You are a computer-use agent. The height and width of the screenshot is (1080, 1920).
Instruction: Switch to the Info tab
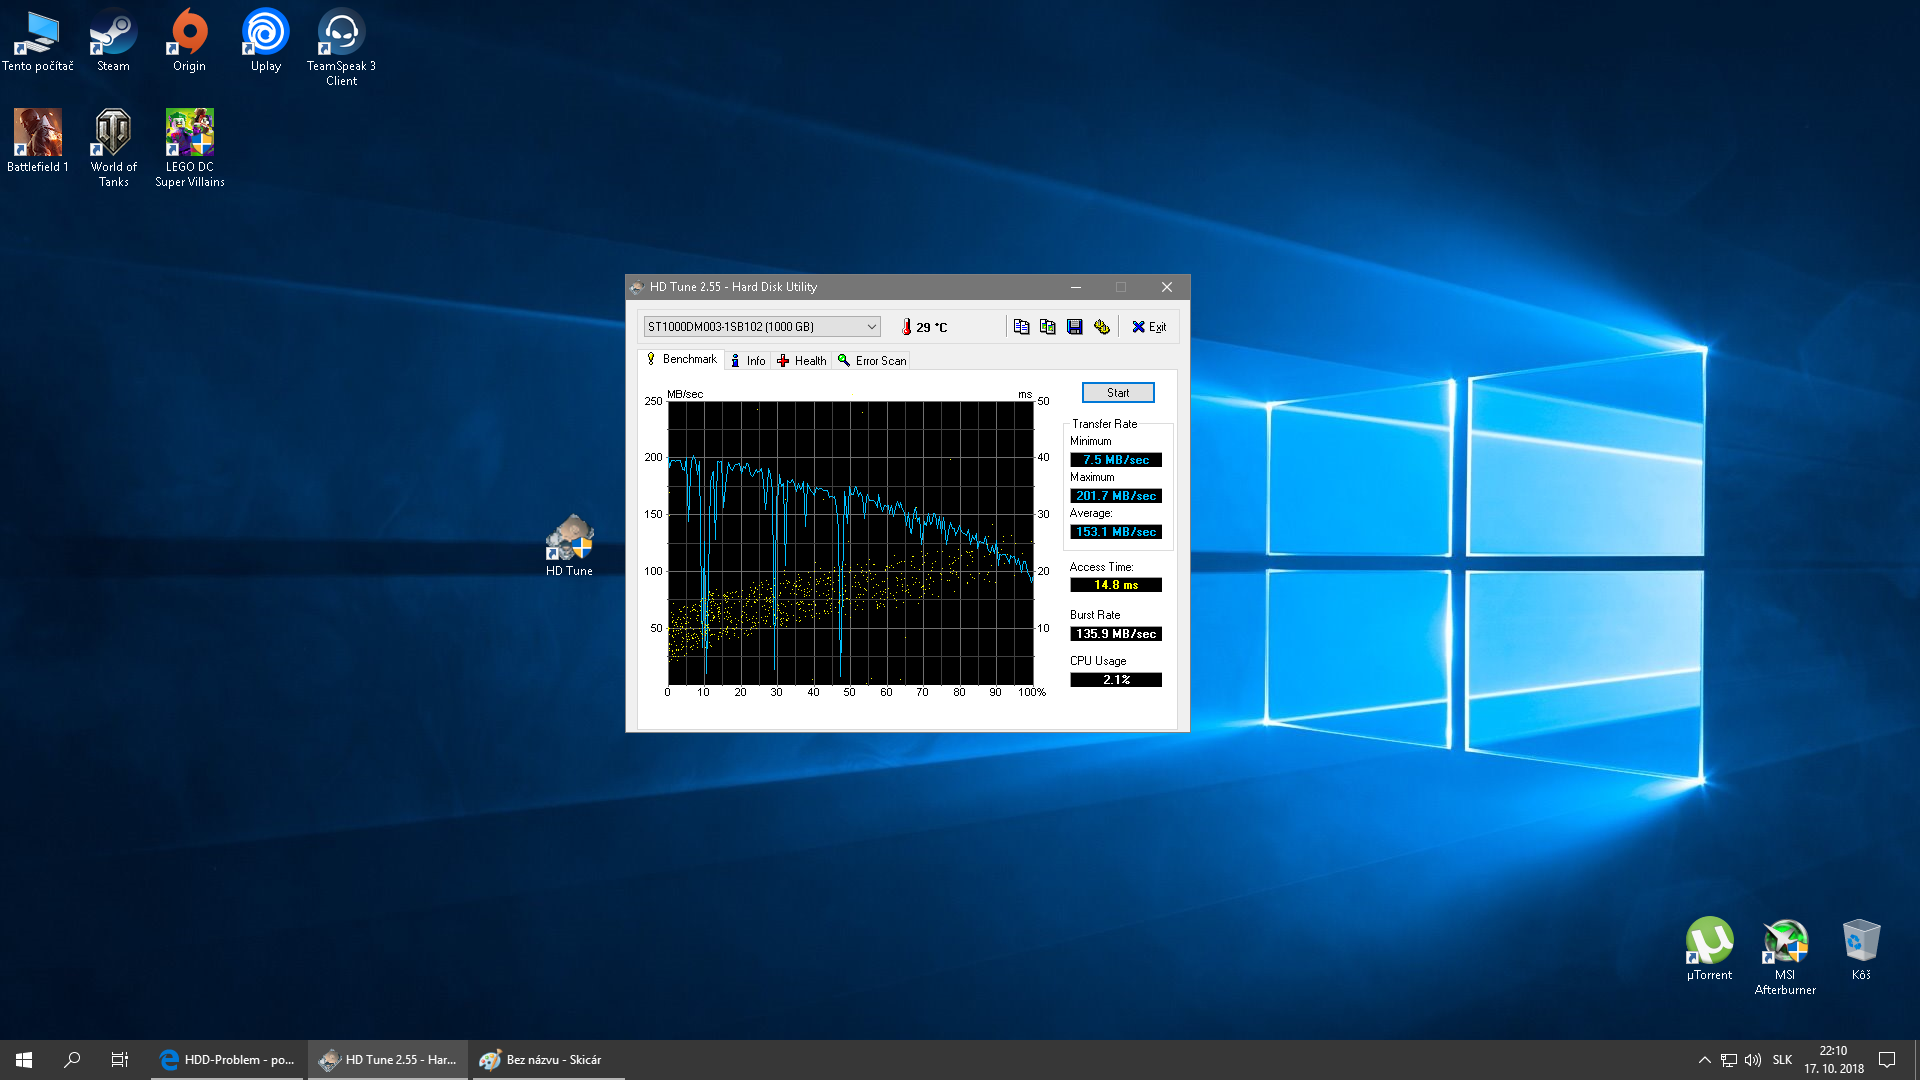point(748,361)
